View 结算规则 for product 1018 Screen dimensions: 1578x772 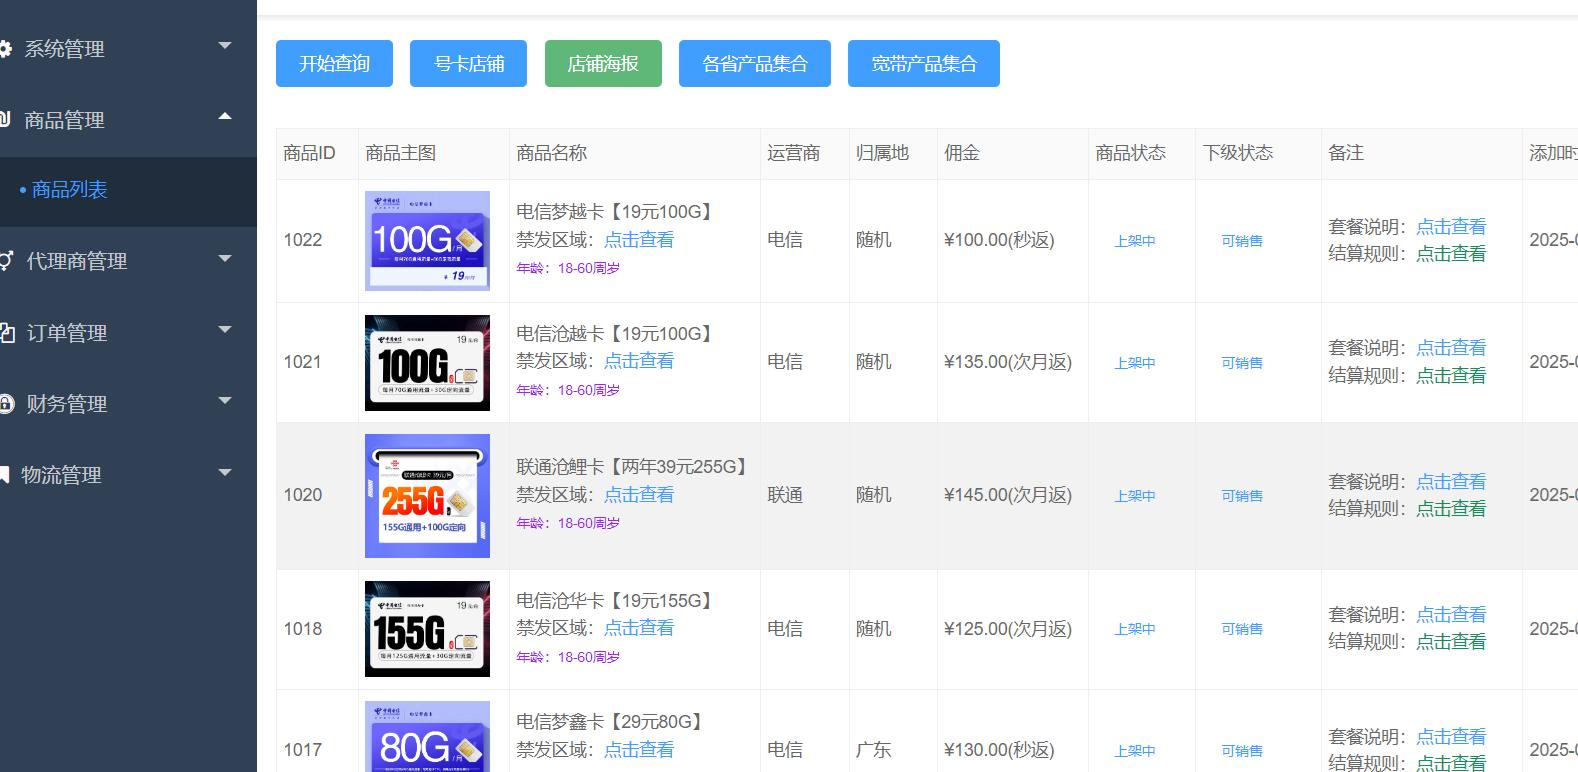click(x=1451, y=642)
